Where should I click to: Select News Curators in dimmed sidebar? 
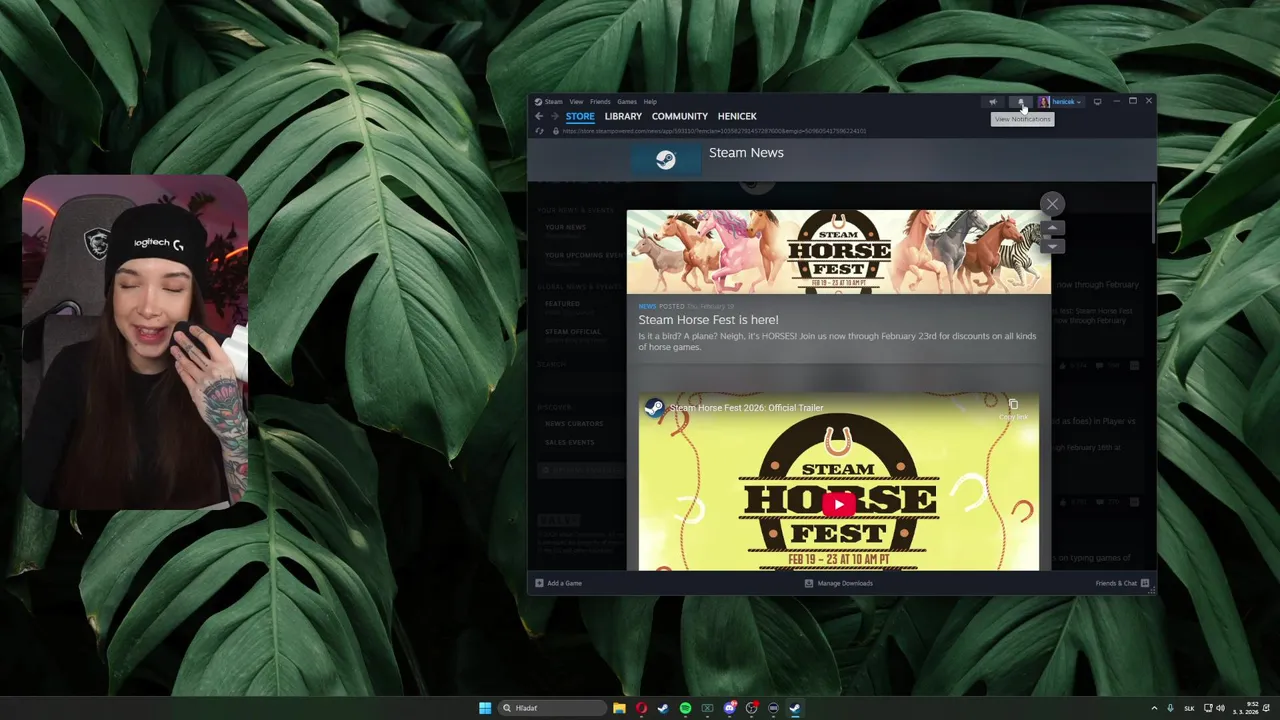[574, 424]
